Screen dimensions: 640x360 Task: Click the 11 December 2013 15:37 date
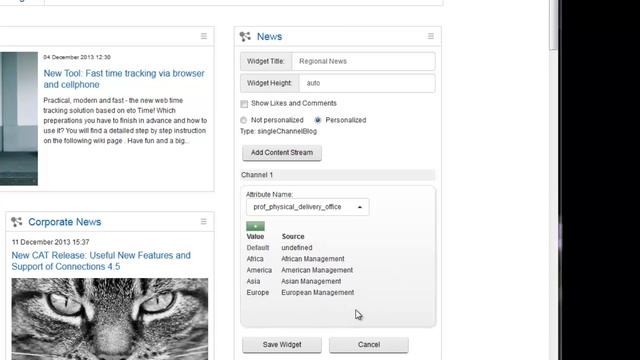[51, 242]
